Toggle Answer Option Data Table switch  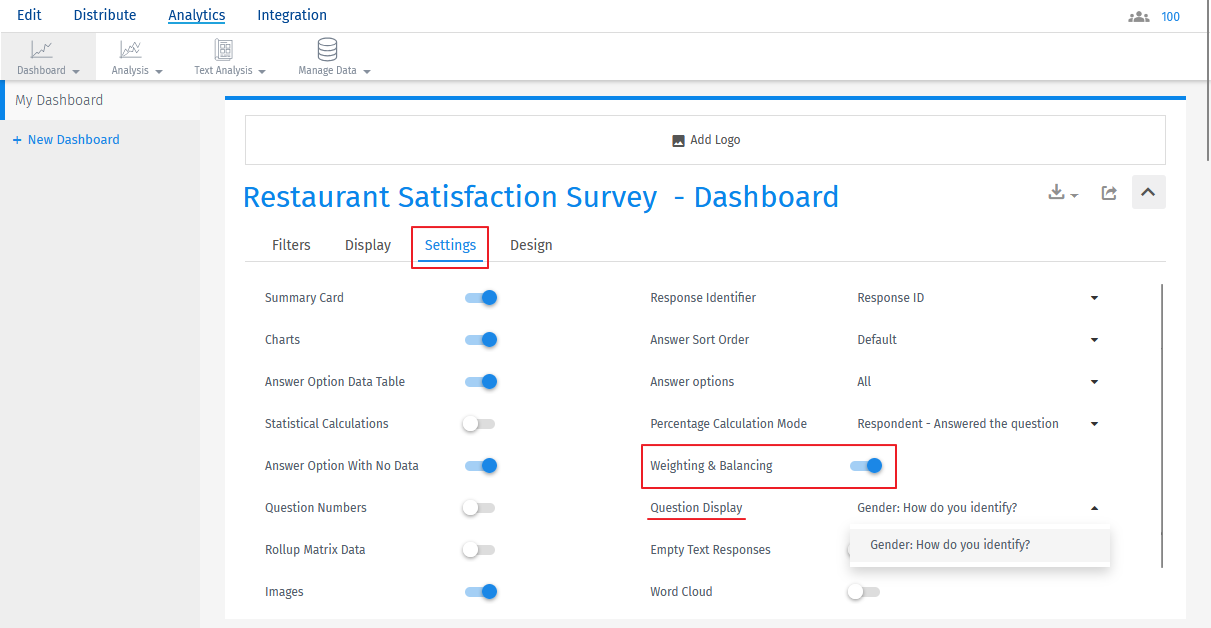coord(481,382)
